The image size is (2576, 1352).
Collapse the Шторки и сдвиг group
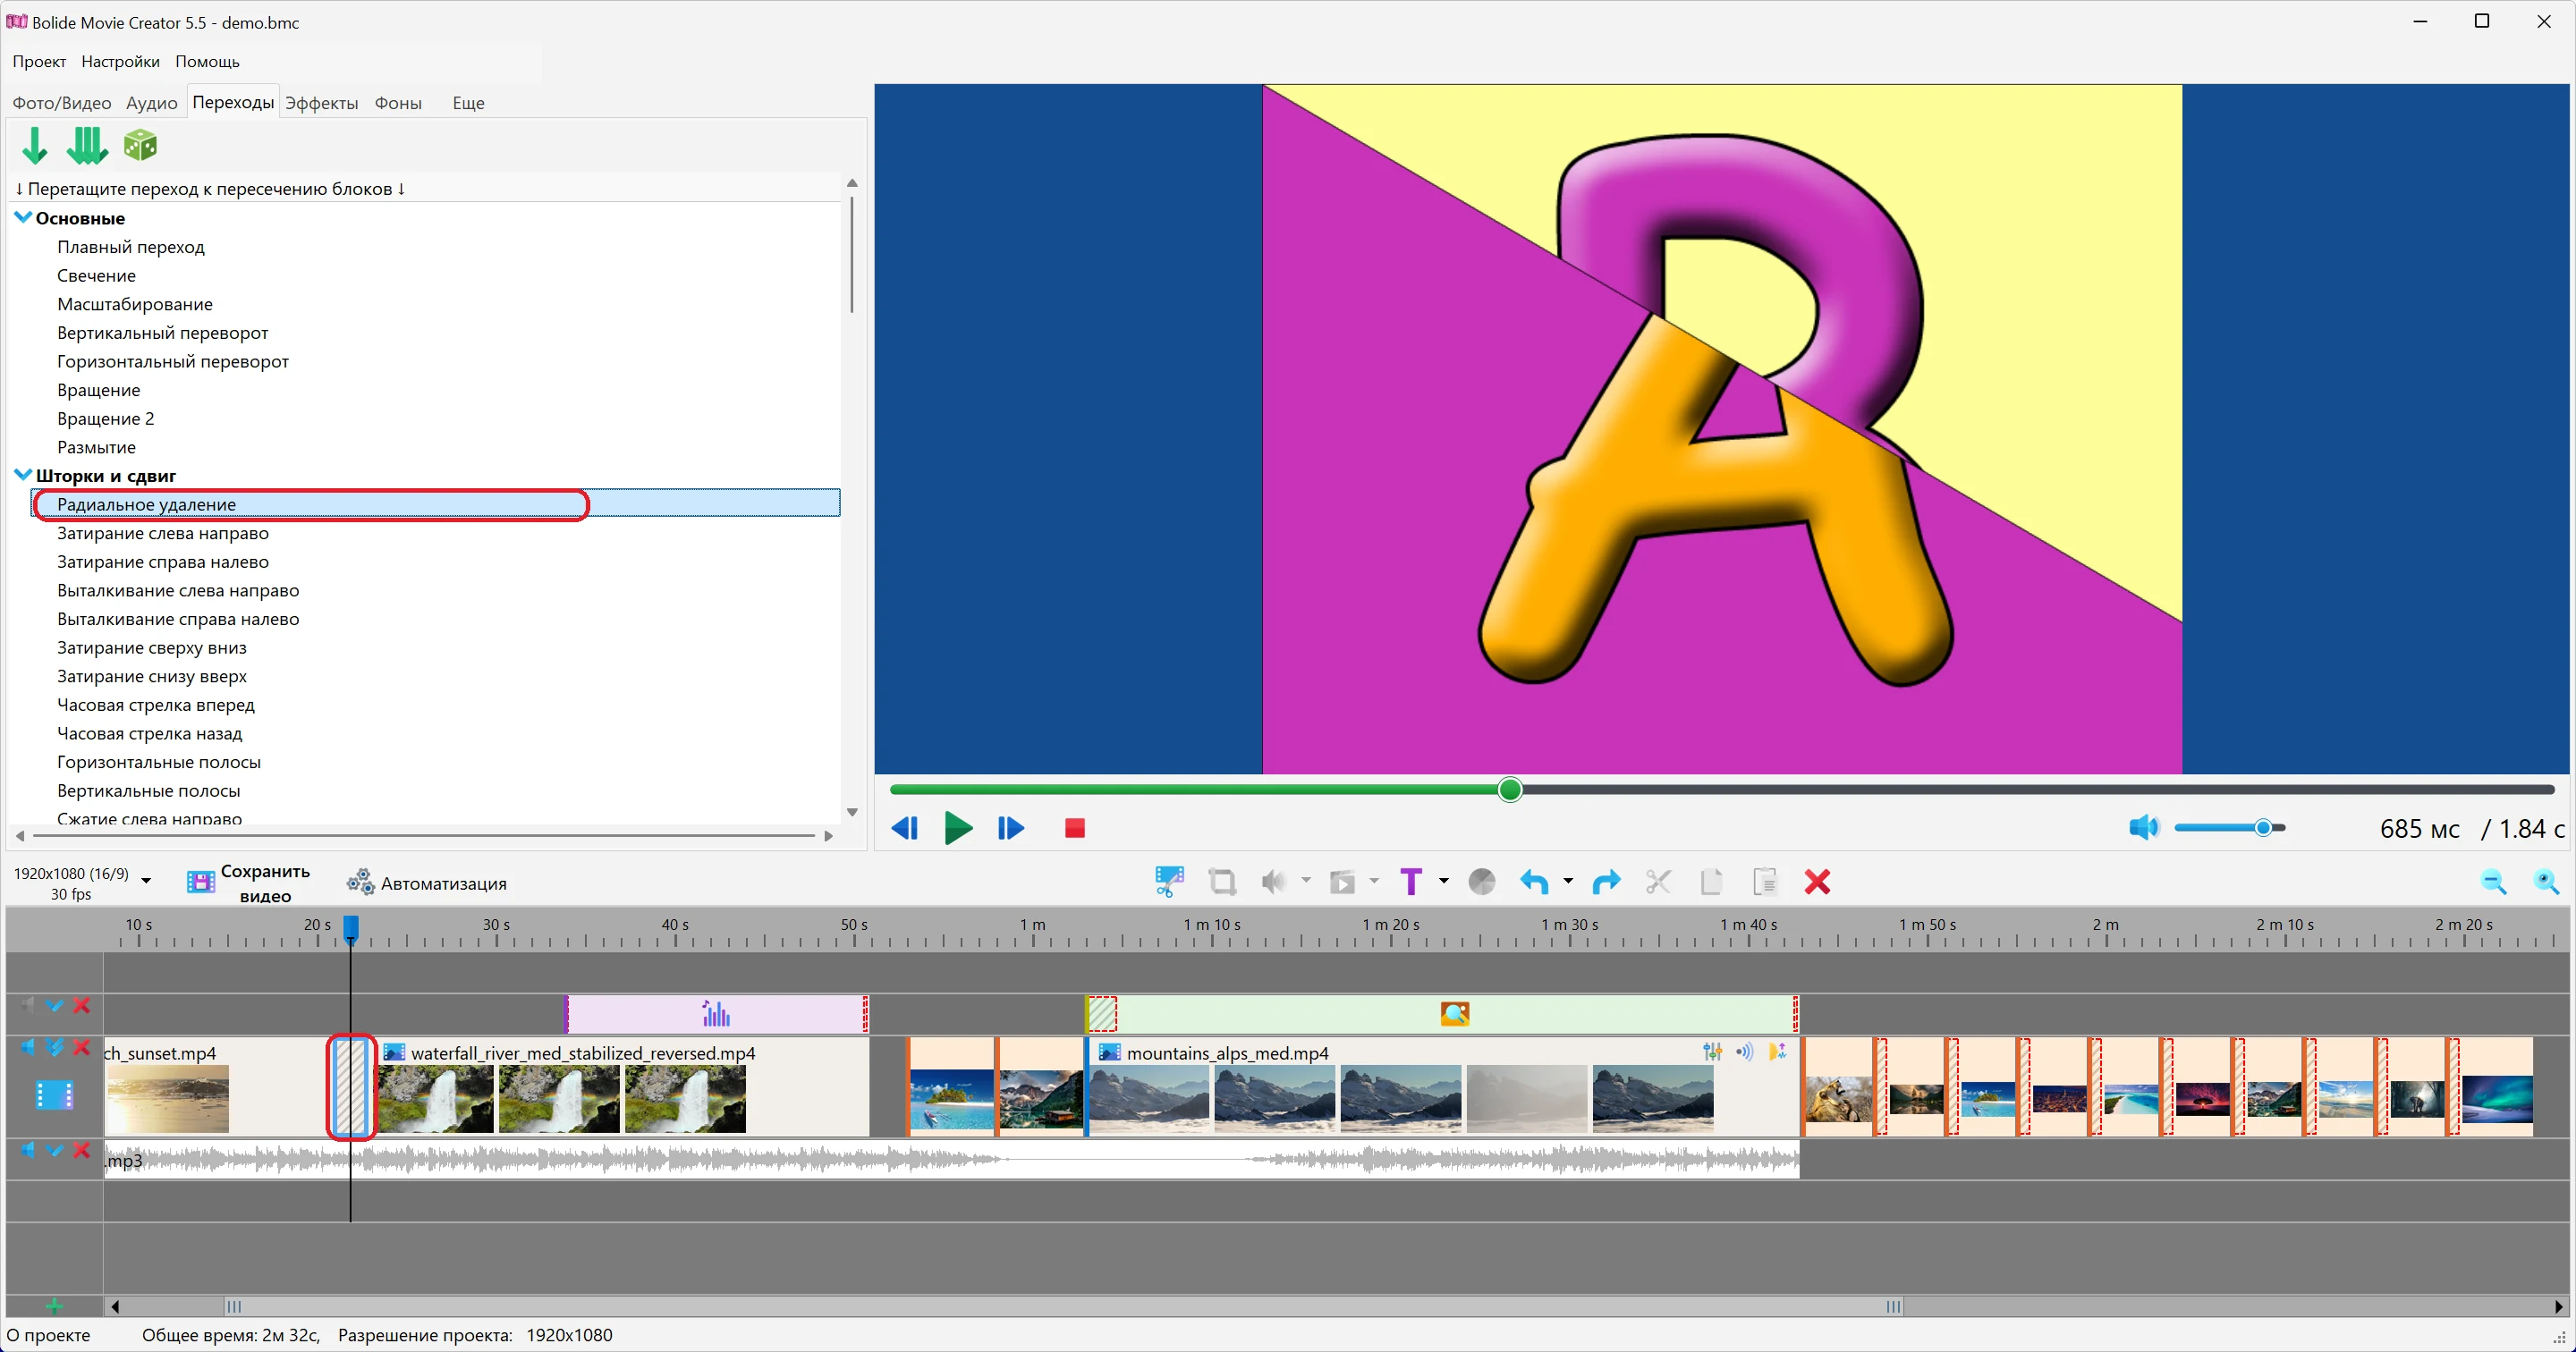[23, 475]
